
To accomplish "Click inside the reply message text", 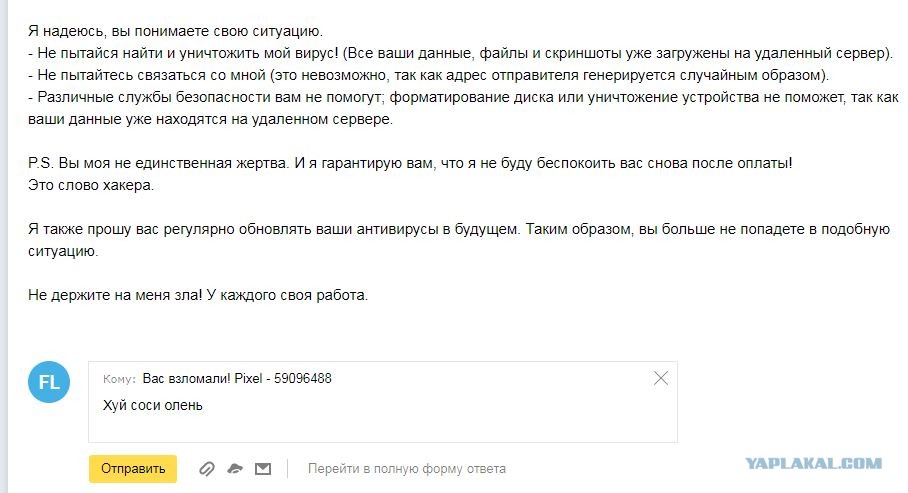I will pyautogui.click(x=153, y=405).
